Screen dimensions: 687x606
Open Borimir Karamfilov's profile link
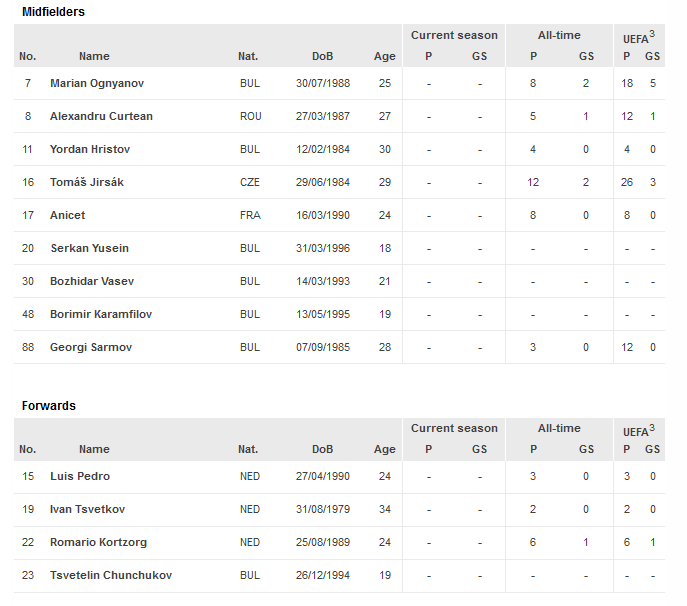101,314
